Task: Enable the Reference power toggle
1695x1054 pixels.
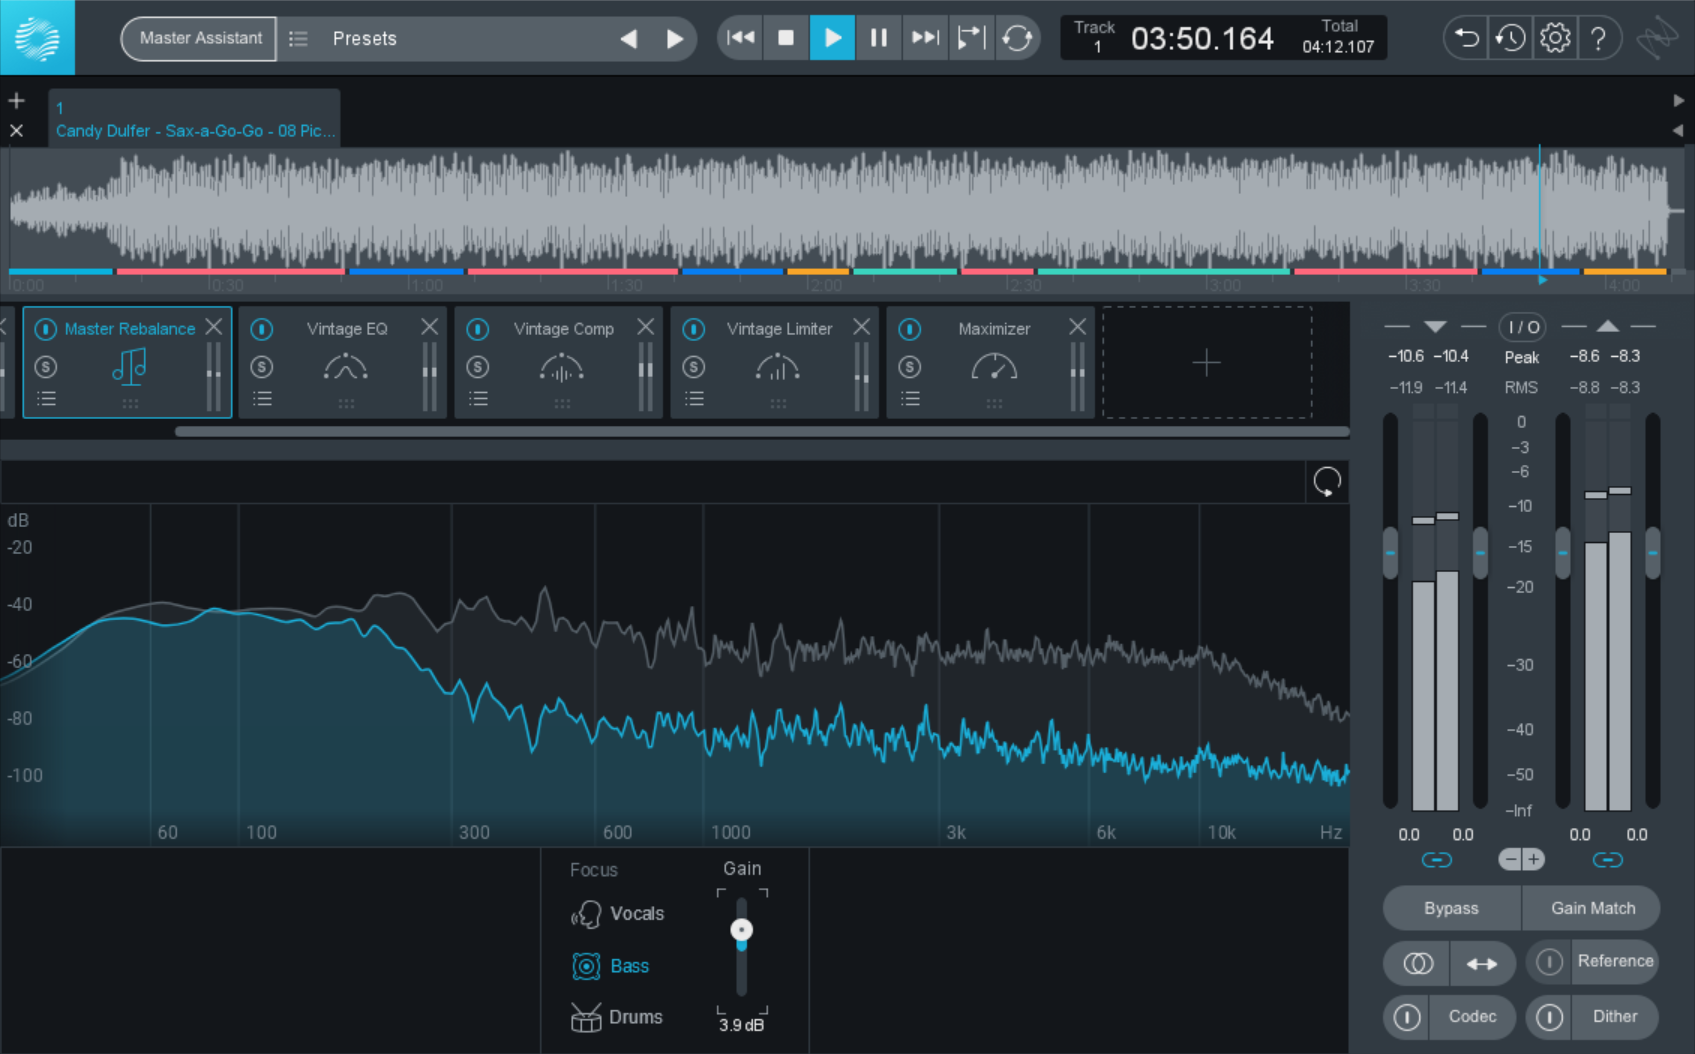Action: click(x=1549, y=962)
